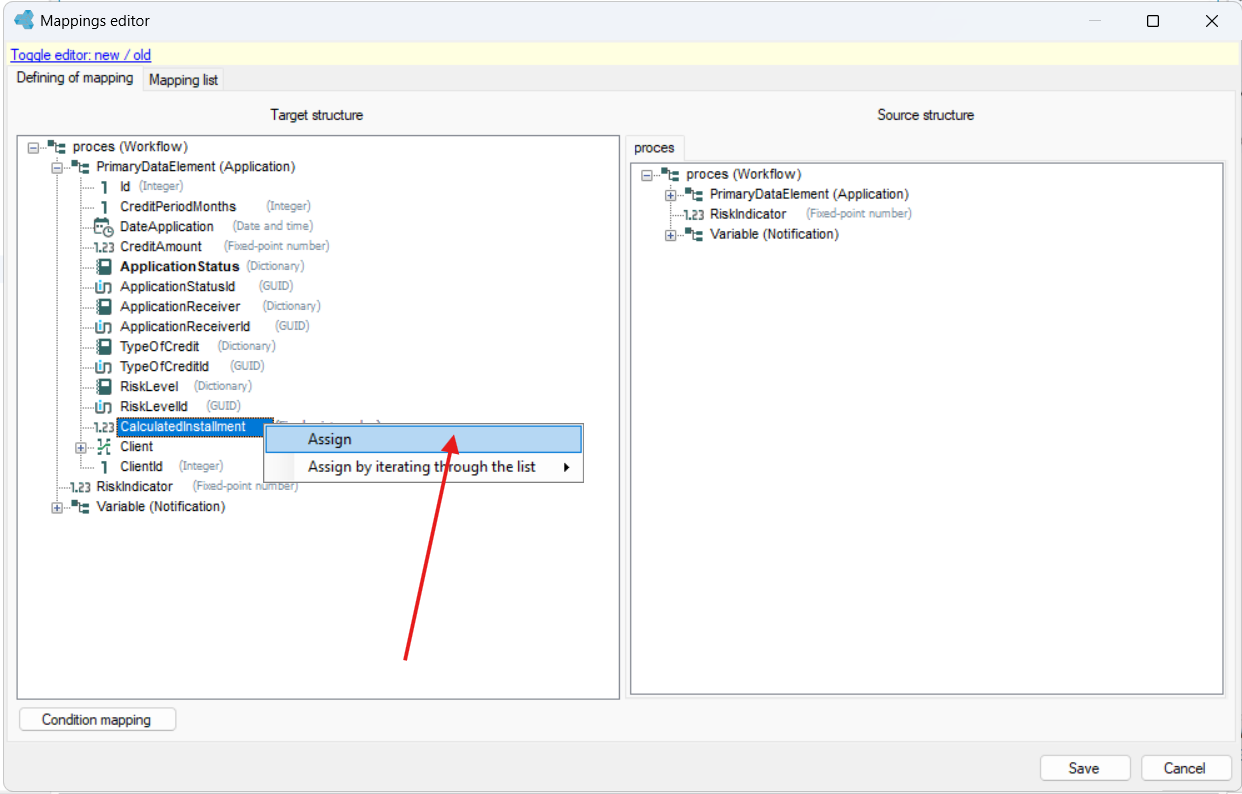Expand Variable (Notification) in Target structure
This screenshot has height=794, width=1242.
point(57,507)
